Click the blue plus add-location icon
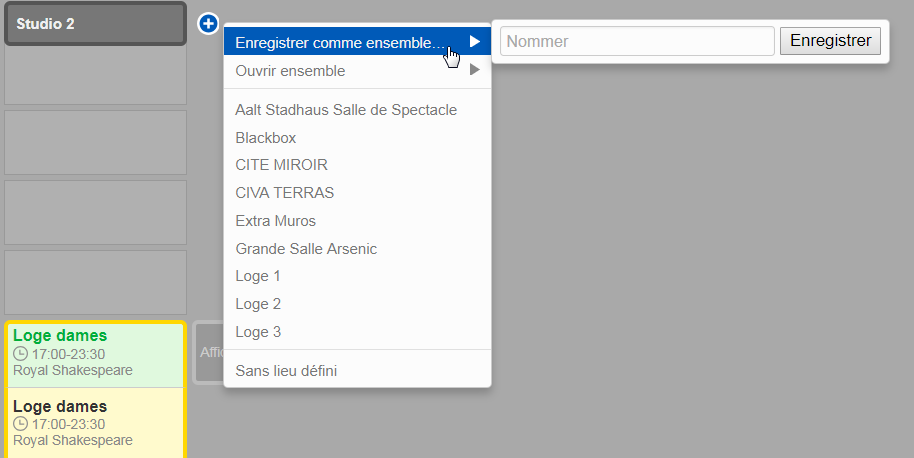 coord(208,22)
